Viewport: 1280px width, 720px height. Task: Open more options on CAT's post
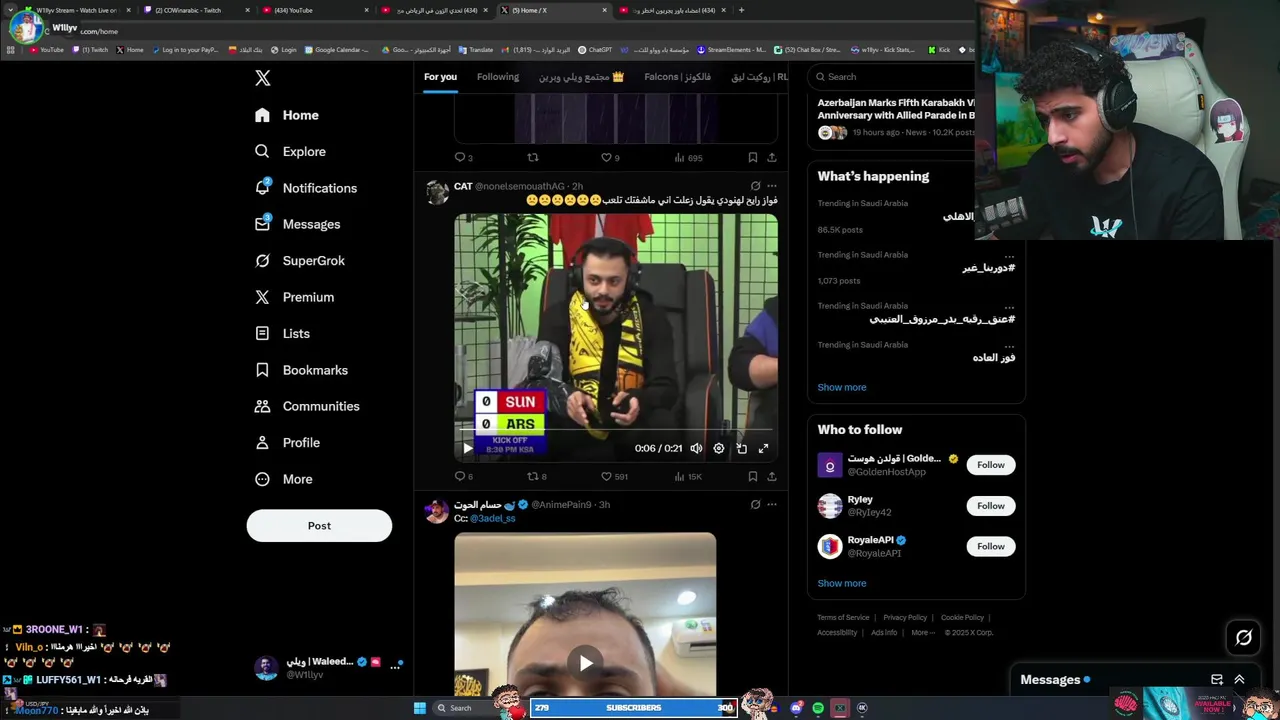(x=772, y=186)
